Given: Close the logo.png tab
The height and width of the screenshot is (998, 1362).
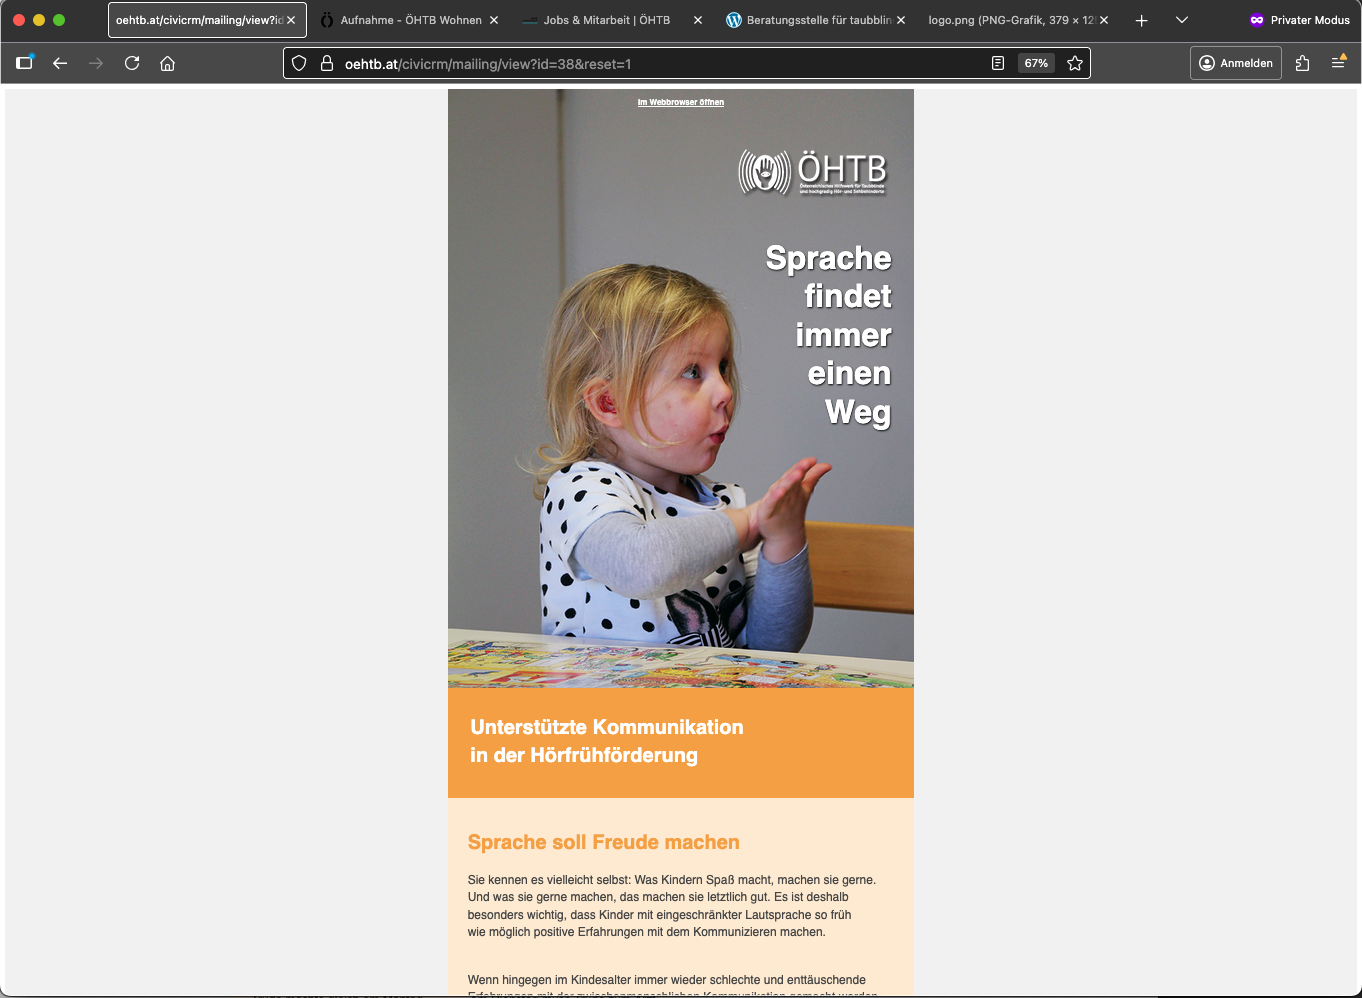Looking at the screenshot, I should tap(1104, 20).
